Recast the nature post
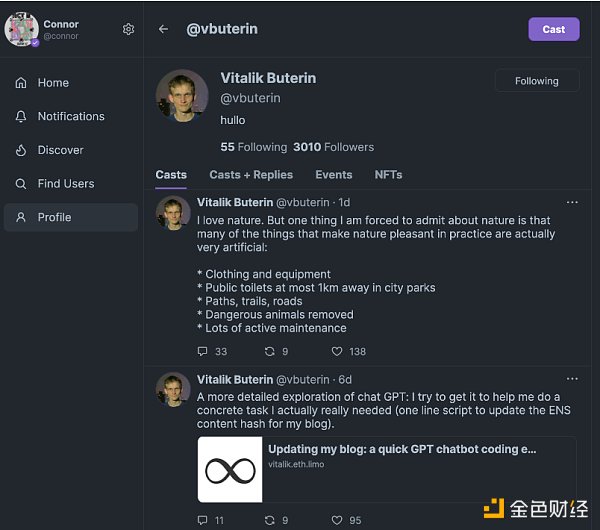Image resolution: width=600 pixels, height=530 pixels. (x=269, y=351)
